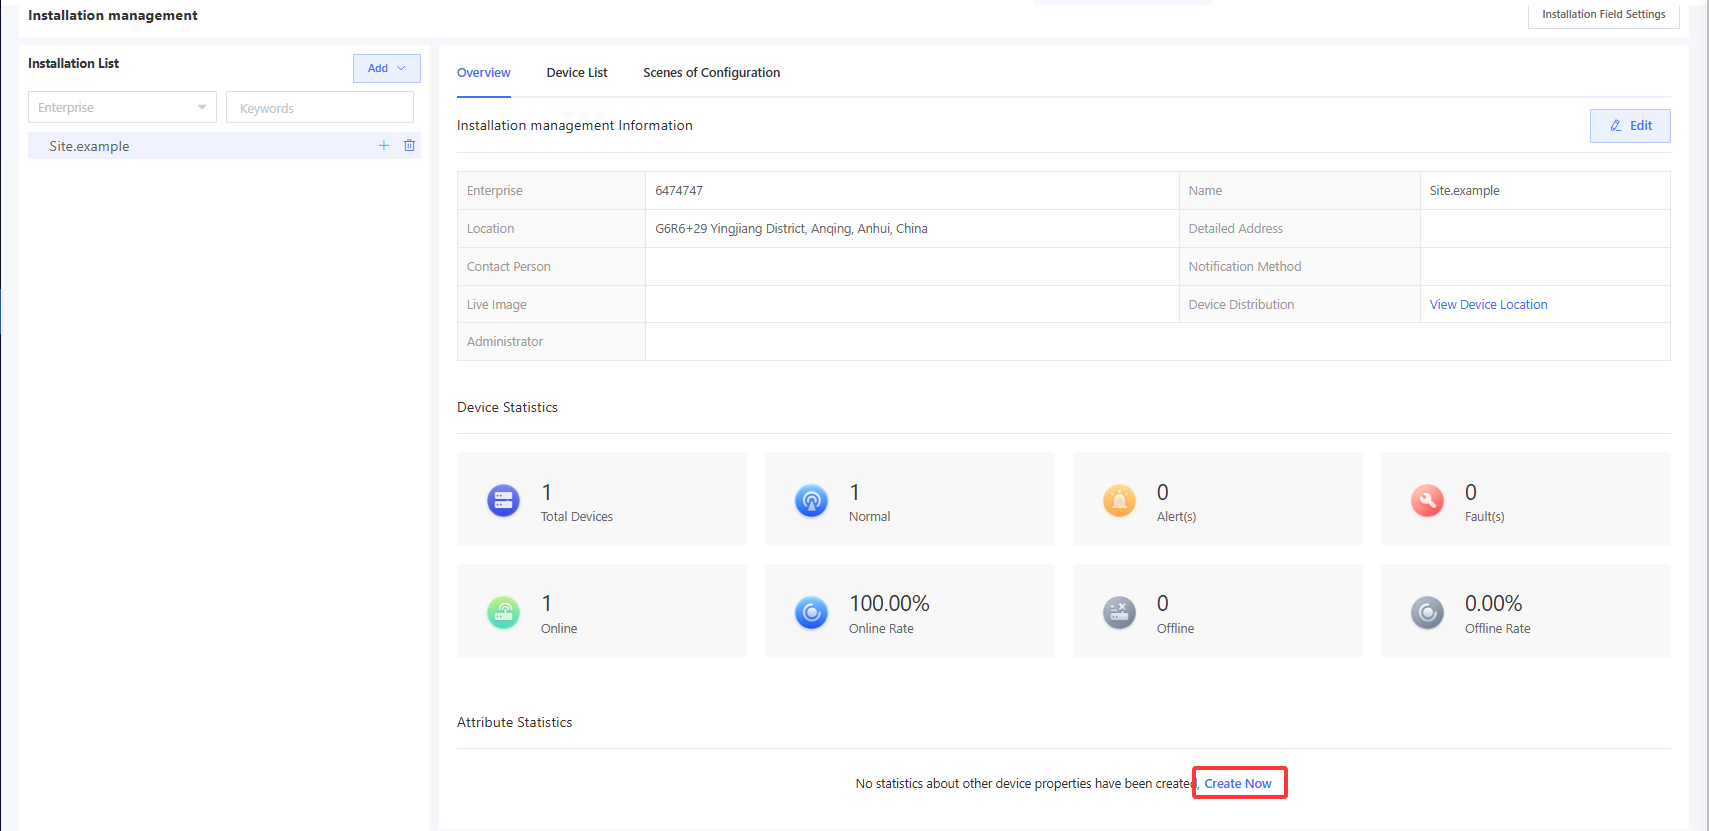Viewport: 1709px width, 831px height.
Task: Select the Overview tab
Action: [483, 73]
